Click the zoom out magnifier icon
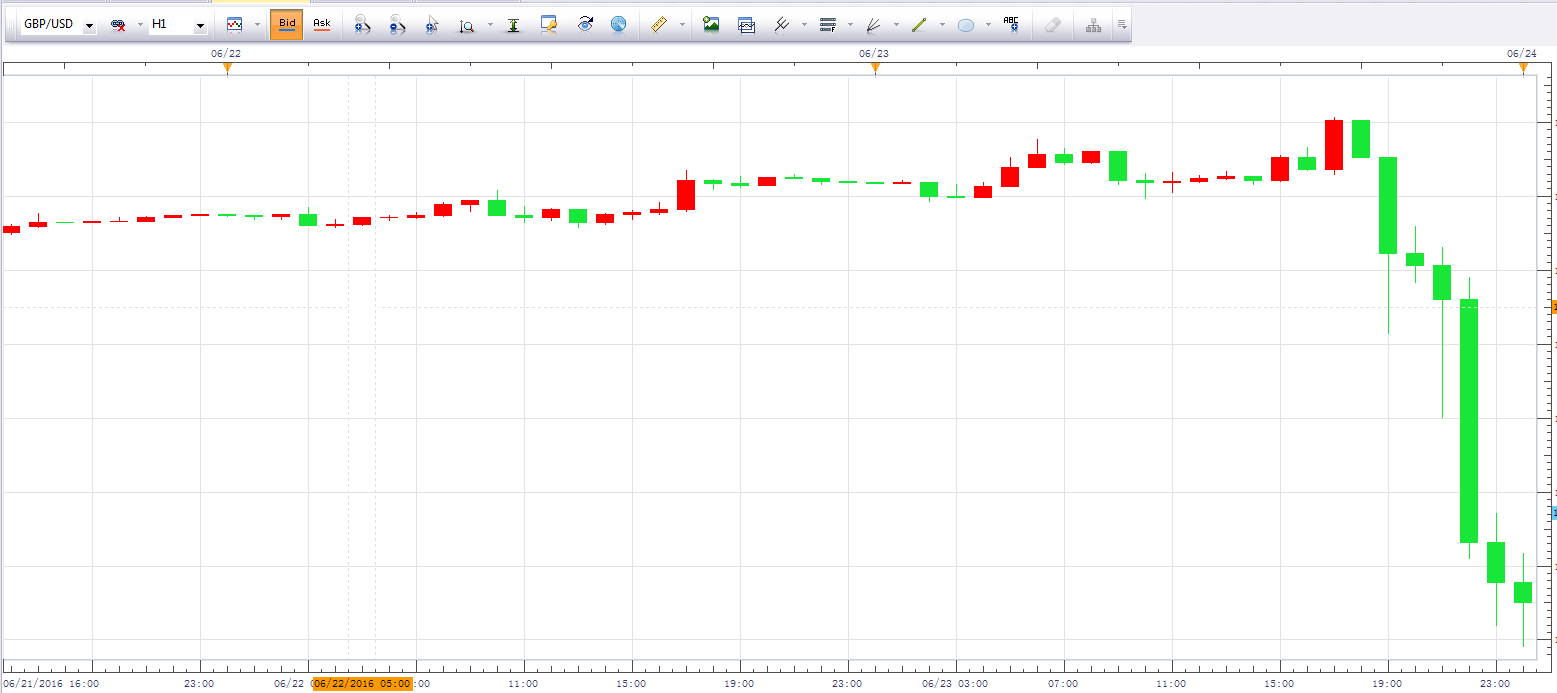 click(397, 25)
